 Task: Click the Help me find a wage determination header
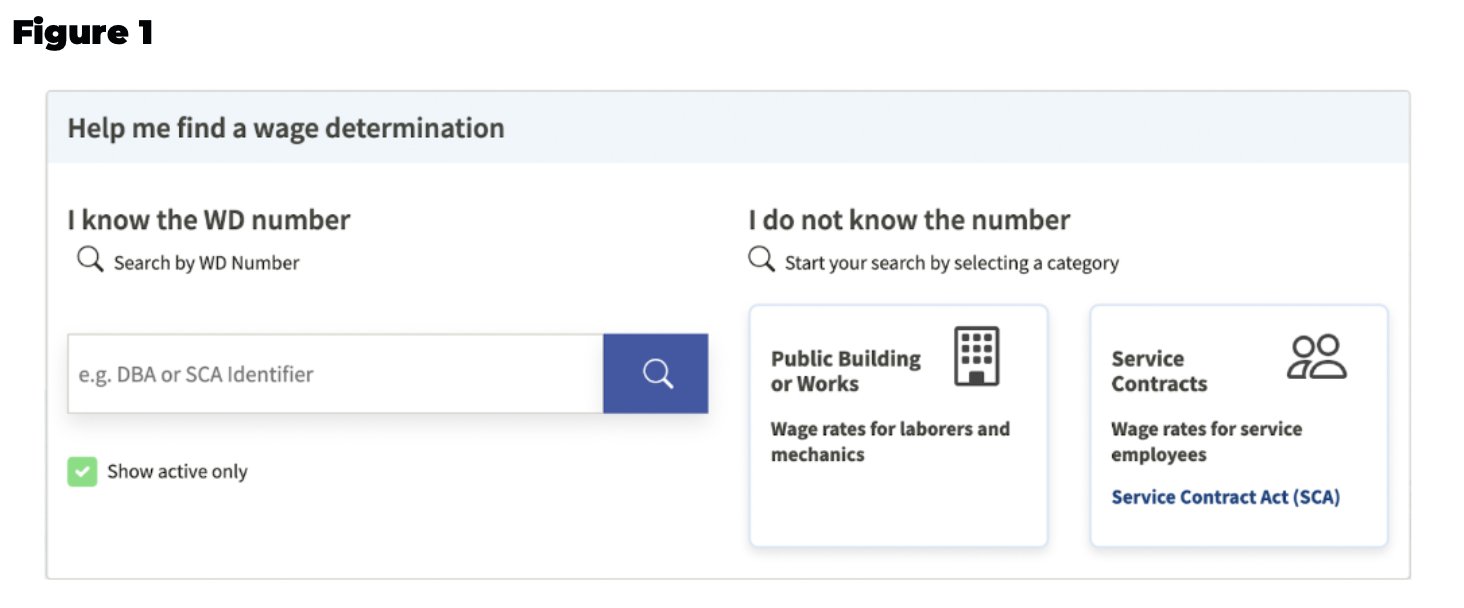[x=286, y=128]
